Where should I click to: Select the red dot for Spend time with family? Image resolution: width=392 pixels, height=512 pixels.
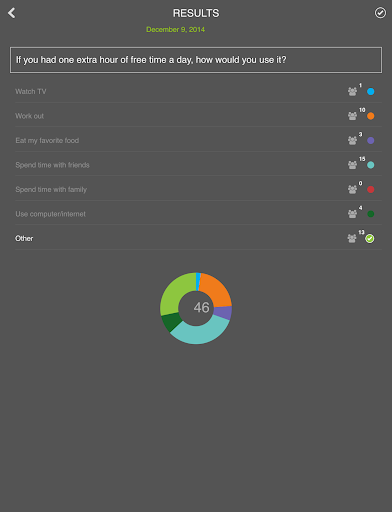[371, 189]
